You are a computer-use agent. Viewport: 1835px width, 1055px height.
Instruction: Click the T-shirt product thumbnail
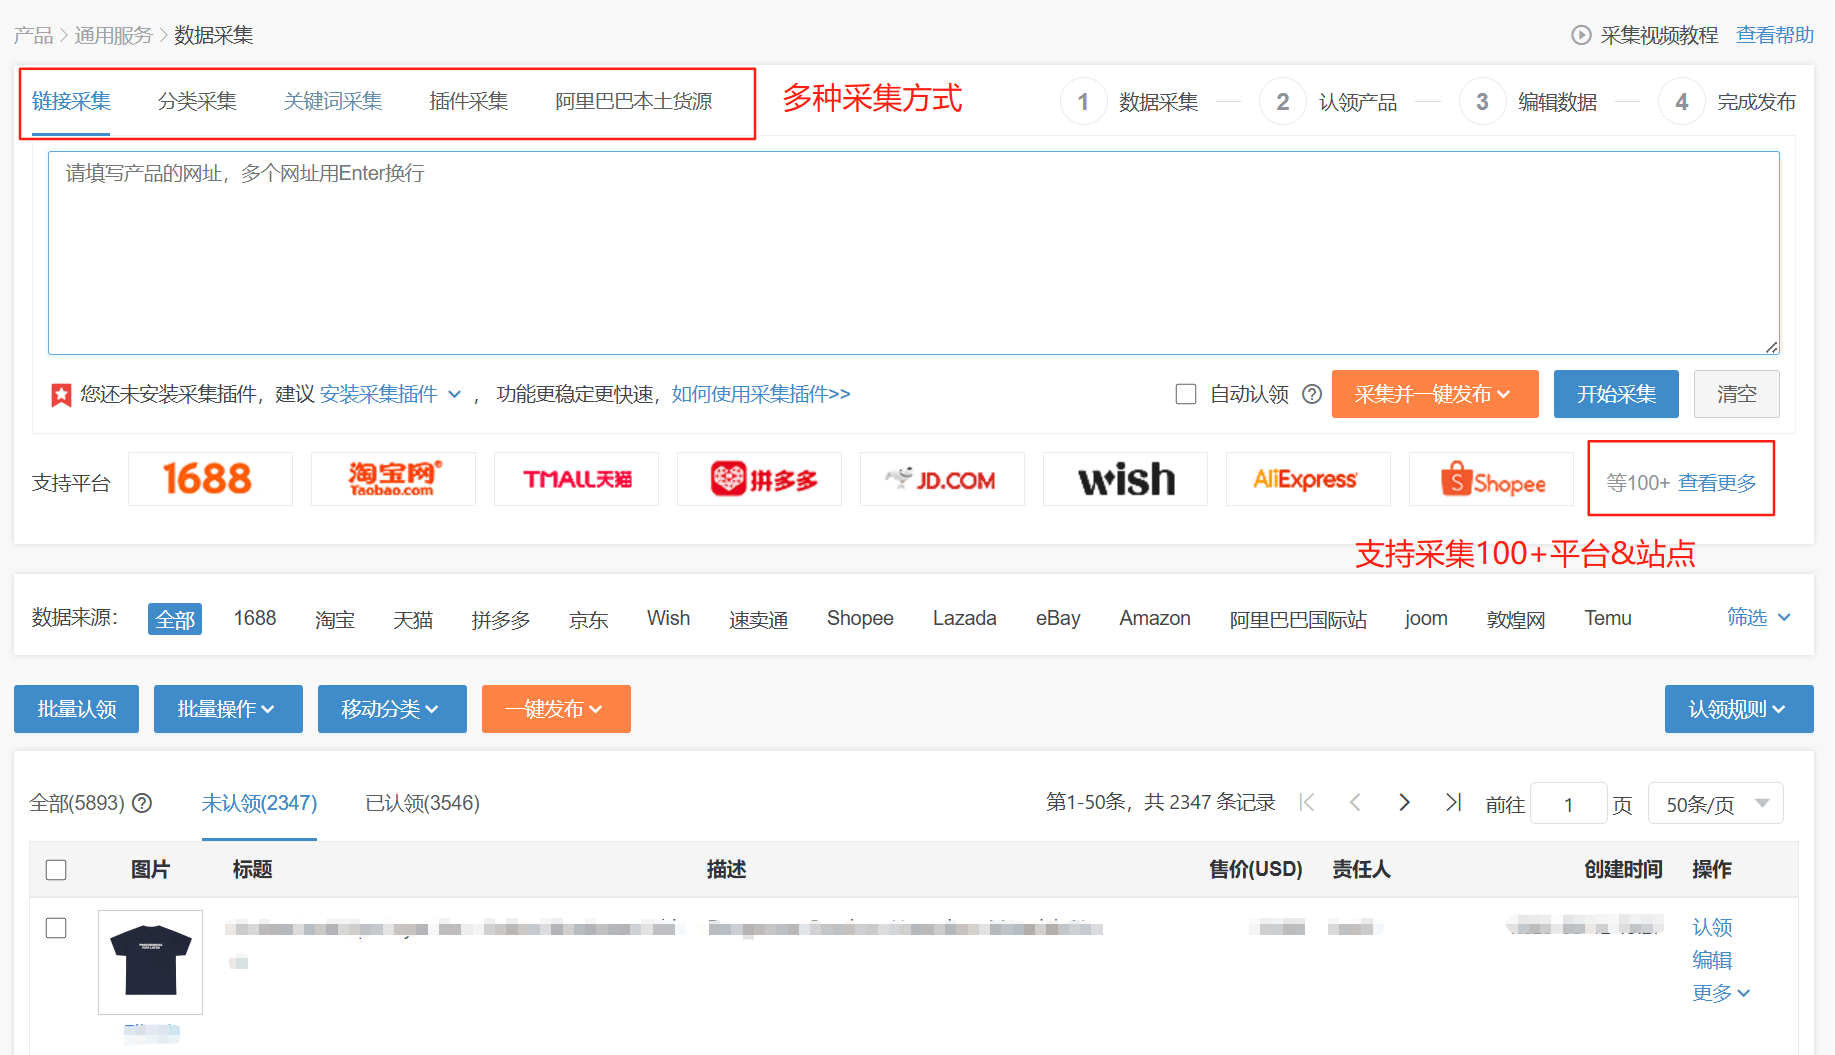pos(150,961)
